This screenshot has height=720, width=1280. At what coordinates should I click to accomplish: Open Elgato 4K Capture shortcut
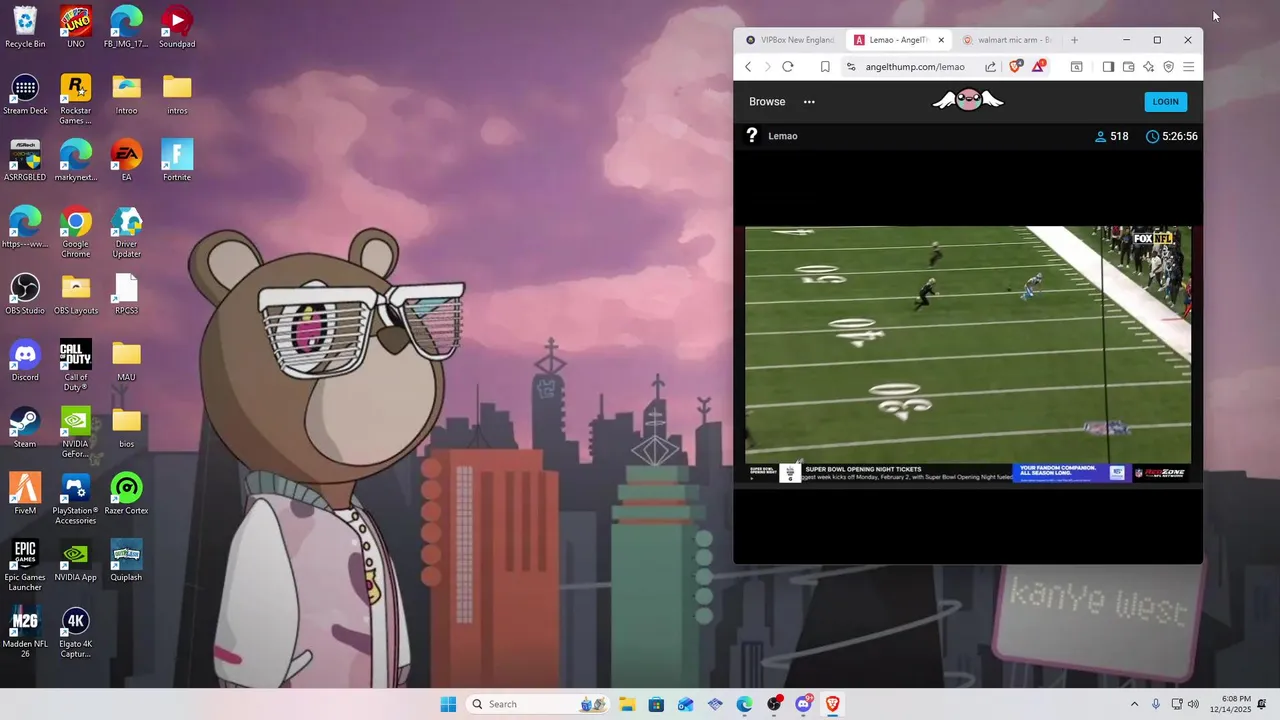click(x=76, y=632)
